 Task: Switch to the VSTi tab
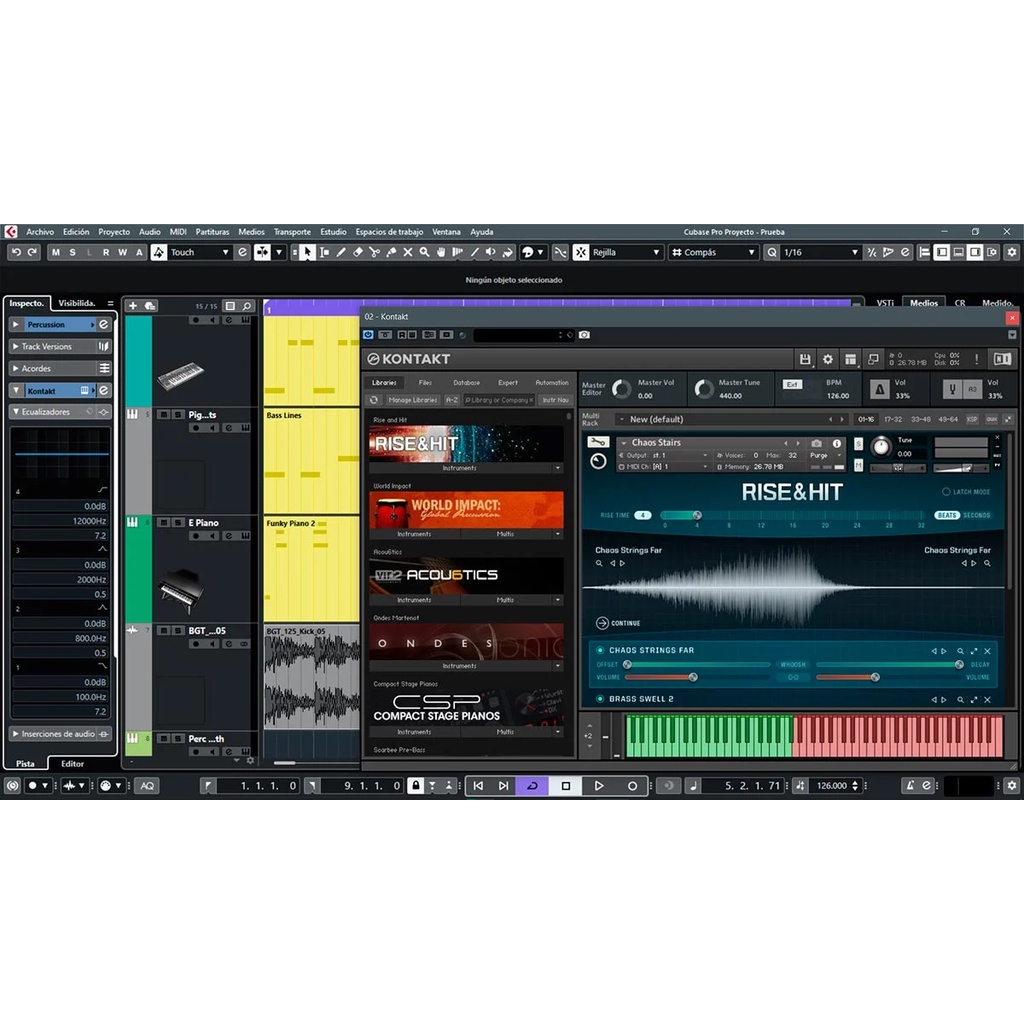(x=885, y=303)
